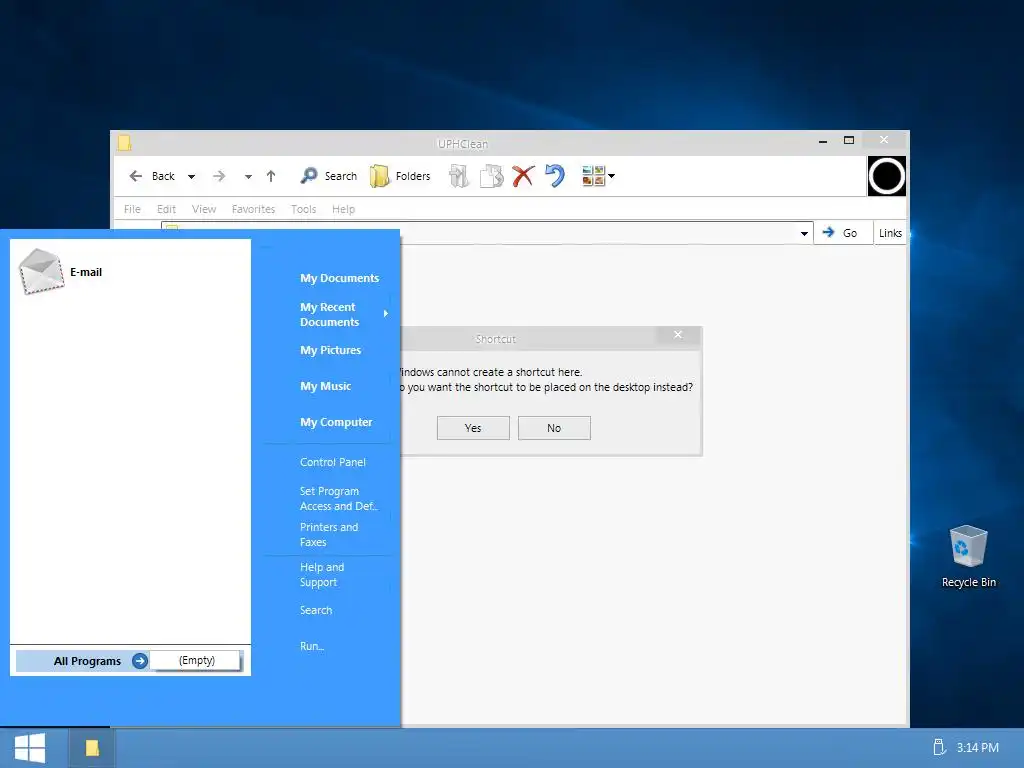Maximize the UPHClean window

(x=849, y=140)
